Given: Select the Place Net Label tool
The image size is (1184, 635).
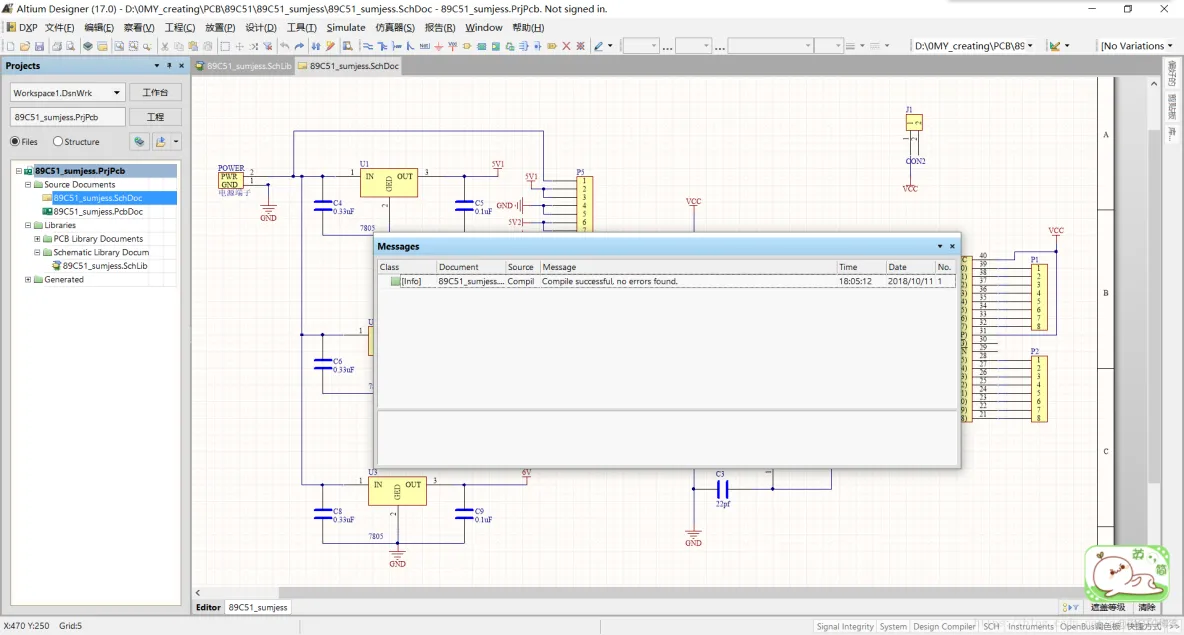Looking at the screenshot, I should point(424,46).
